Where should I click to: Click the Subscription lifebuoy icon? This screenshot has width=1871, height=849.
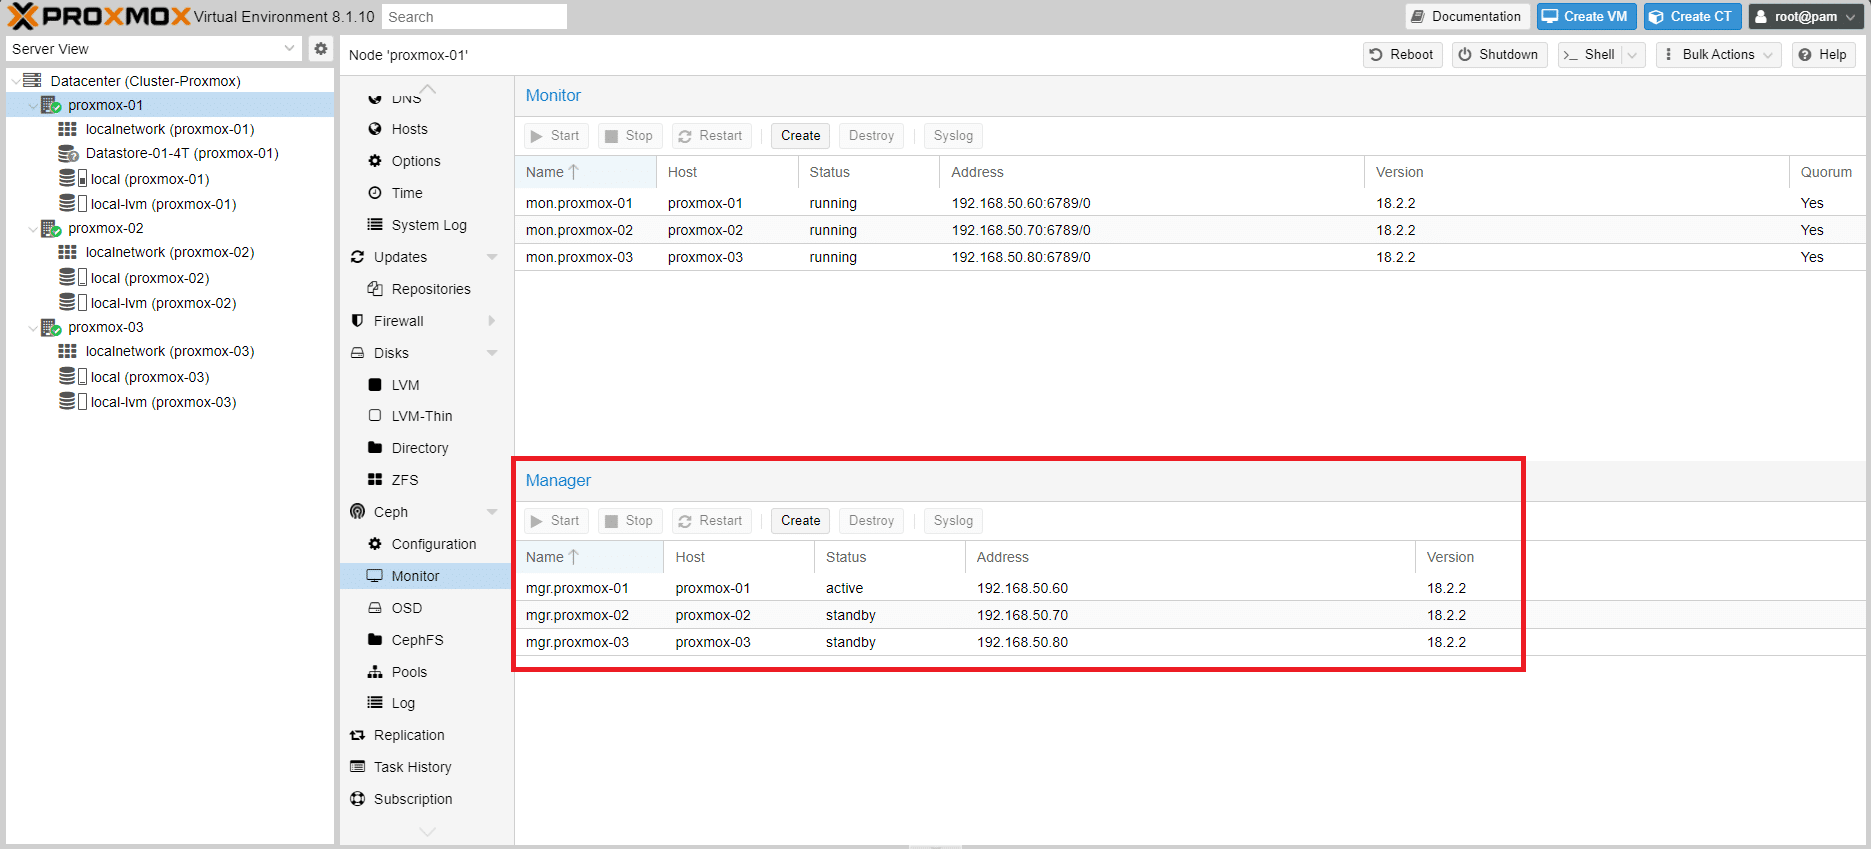click(x=358, y=799)
